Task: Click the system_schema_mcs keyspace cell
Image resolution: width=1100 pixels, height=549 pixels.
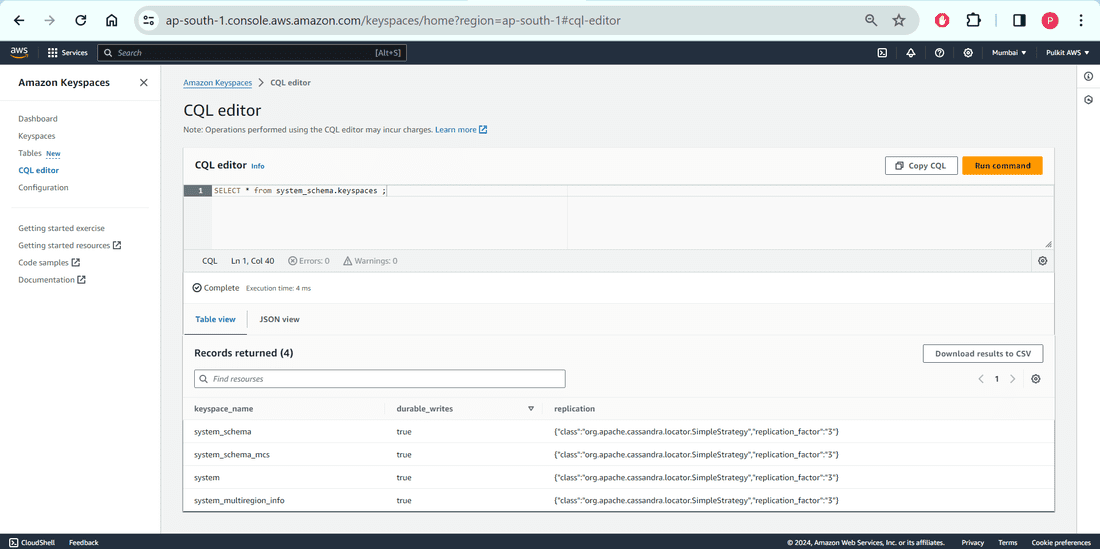Action: click(x=232, y=454)
